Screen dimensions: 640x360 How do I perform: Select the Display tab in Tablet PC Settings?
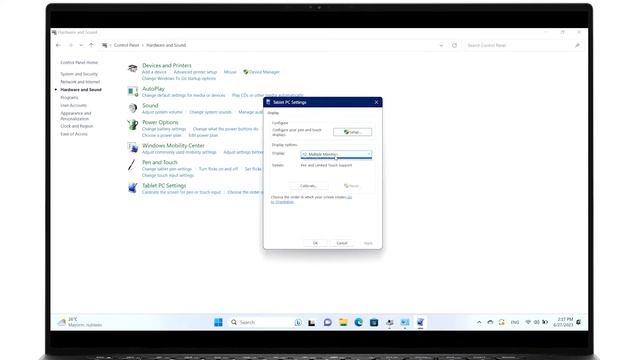point(273,113)
